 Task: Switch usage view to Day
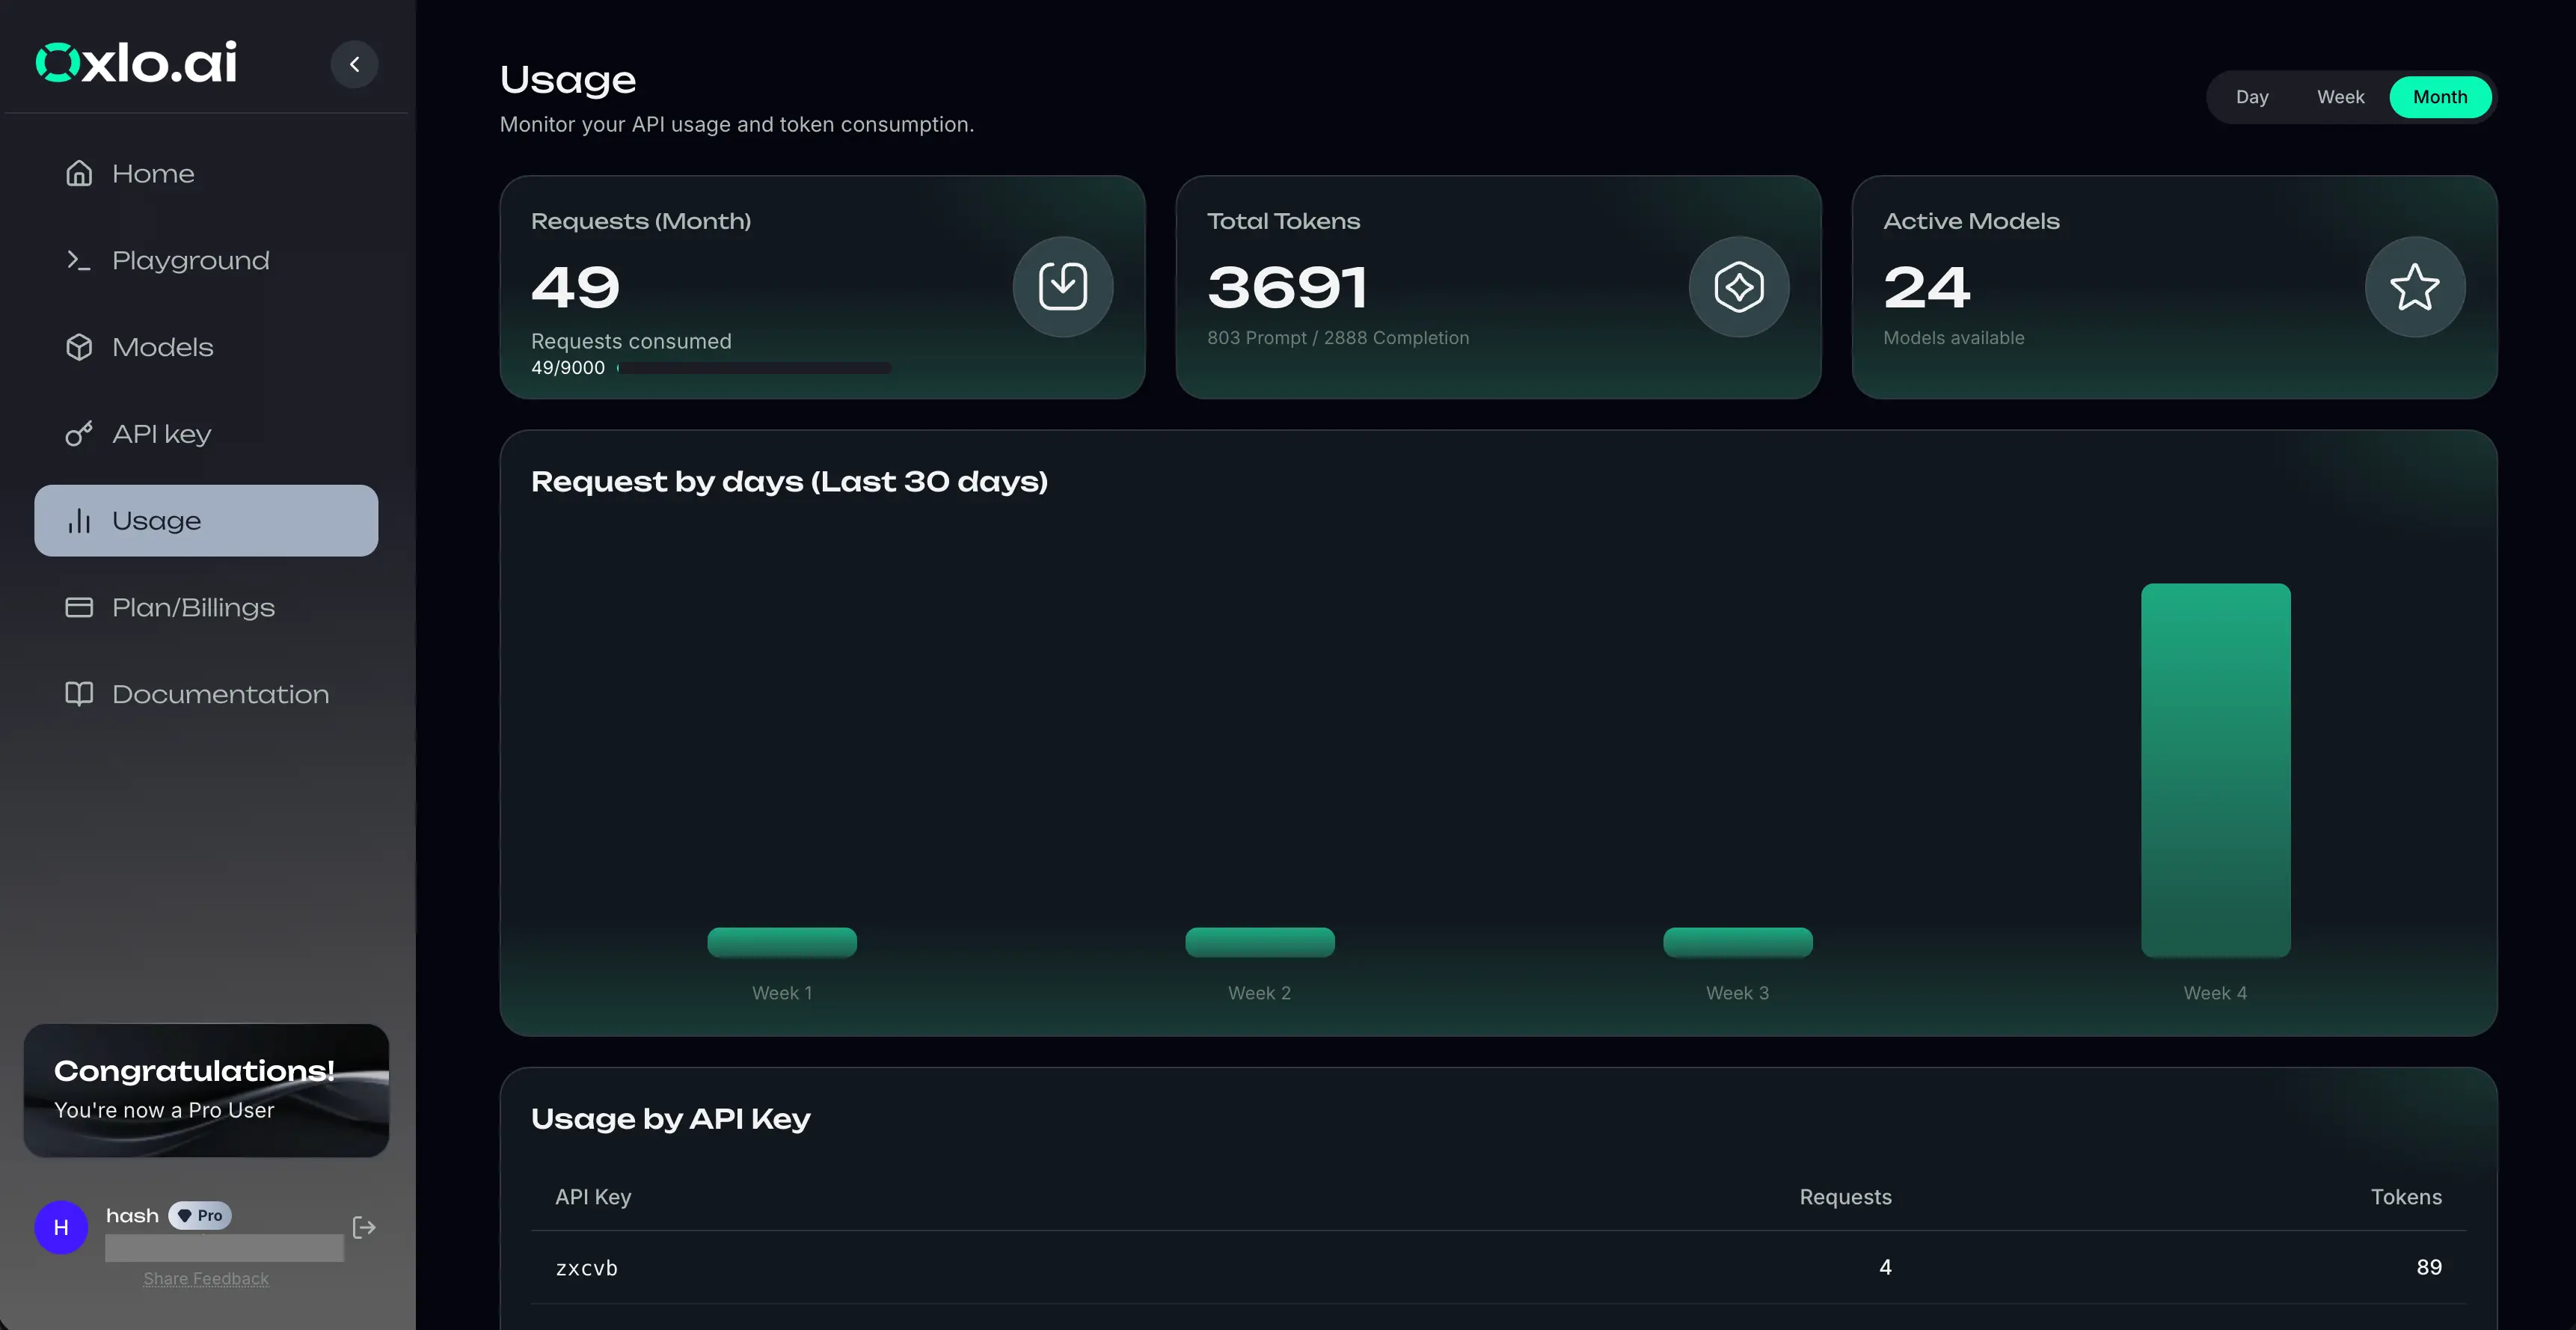(x=2253, y=97)
